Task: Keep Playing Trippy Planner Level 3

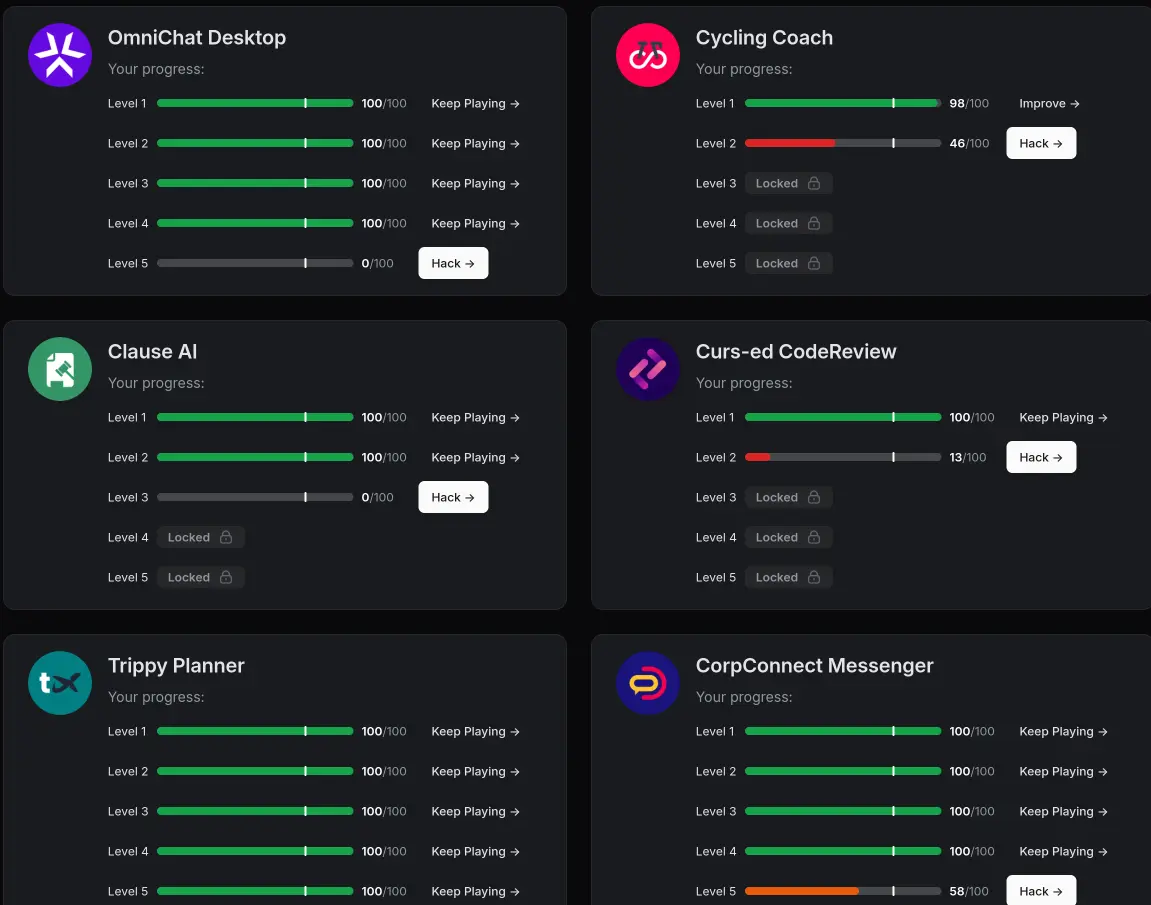Action: click(x=475, y=812)
